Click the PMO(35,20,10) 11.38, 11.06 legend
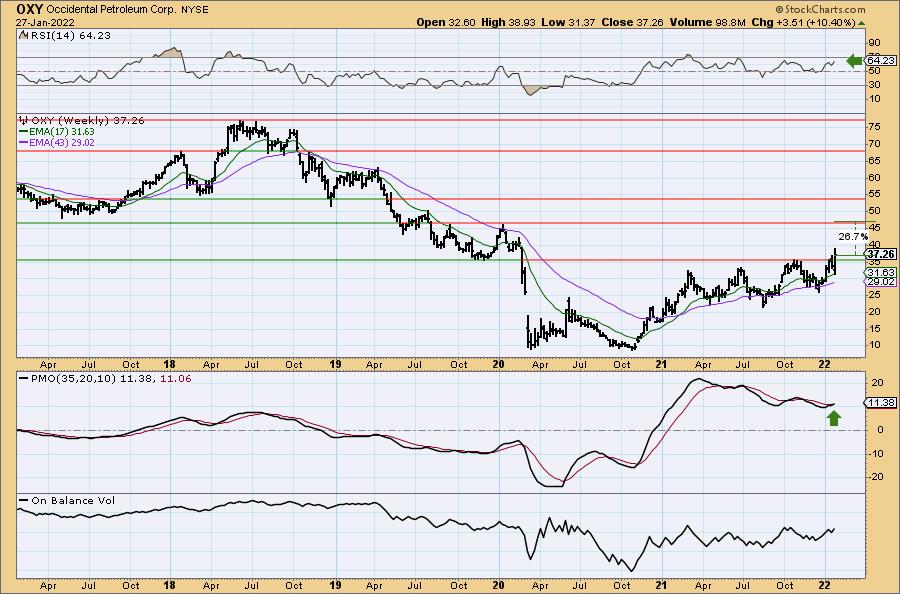Screen dimensions: 900x594 pos(111,379)
